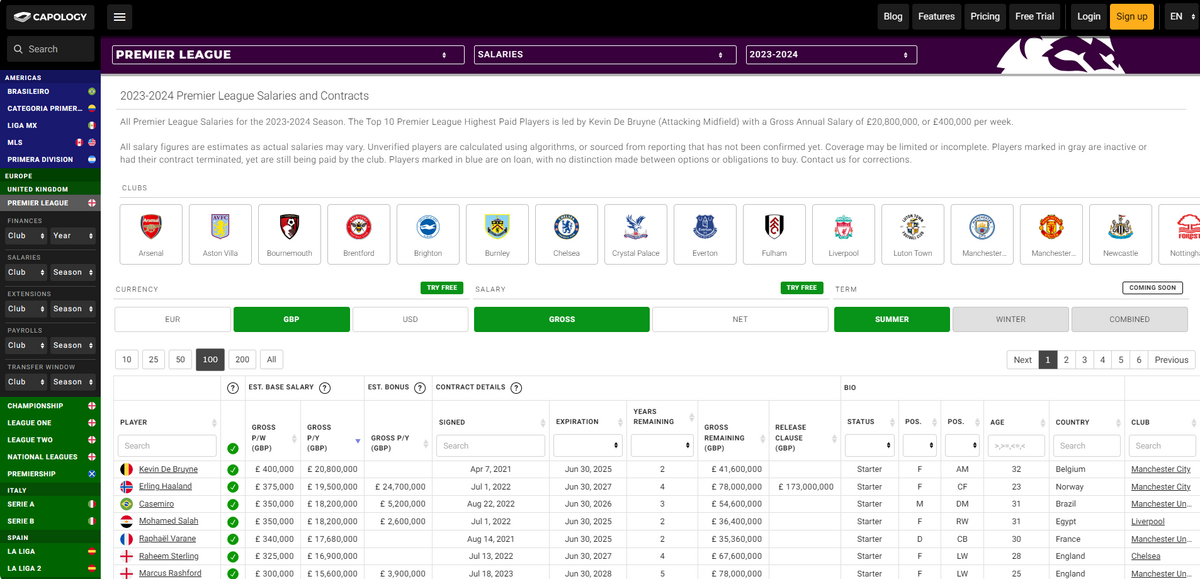Click the green verified filter checkmark
Image resolution: width=1200 pixels, height=579 pixels.
(233, 449)
